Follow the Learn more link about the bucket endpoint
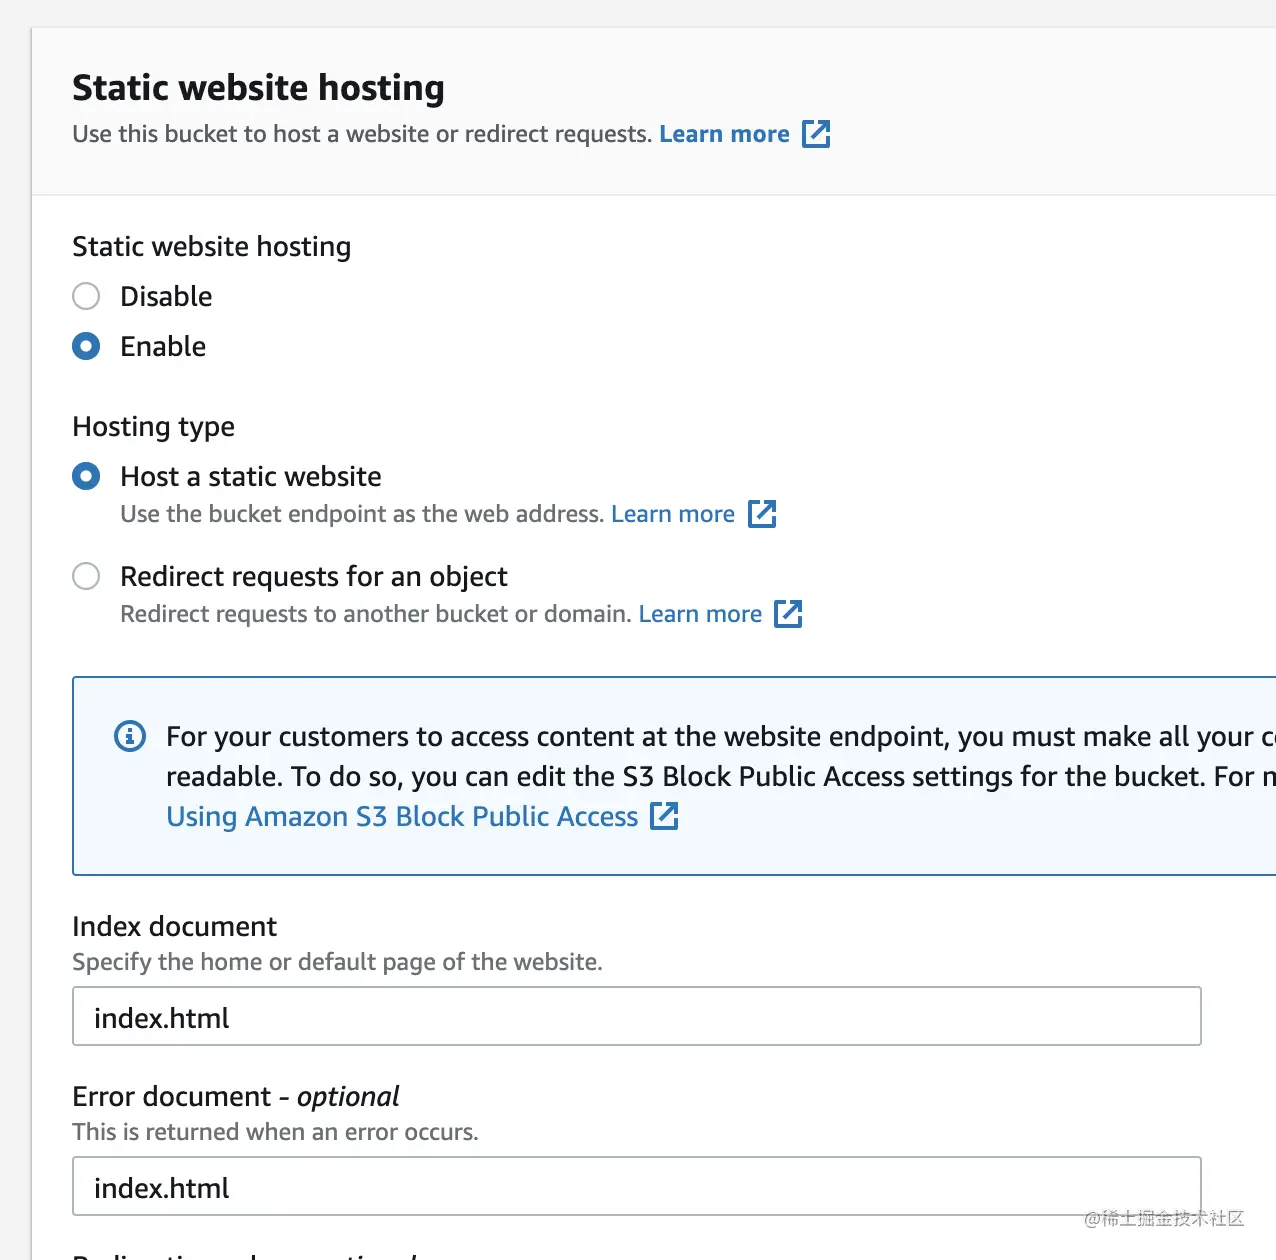This screenshot has width=1276, height=1260. (672, 514)
